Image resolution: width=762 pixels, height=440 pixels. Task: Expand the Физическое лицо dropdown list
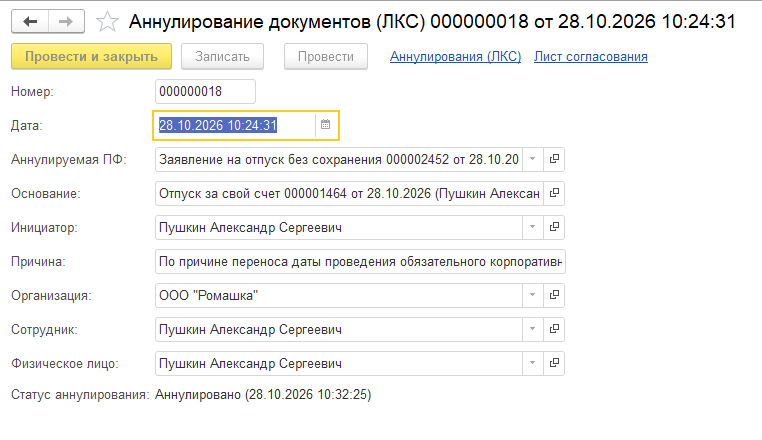click(x=533, y=363)
